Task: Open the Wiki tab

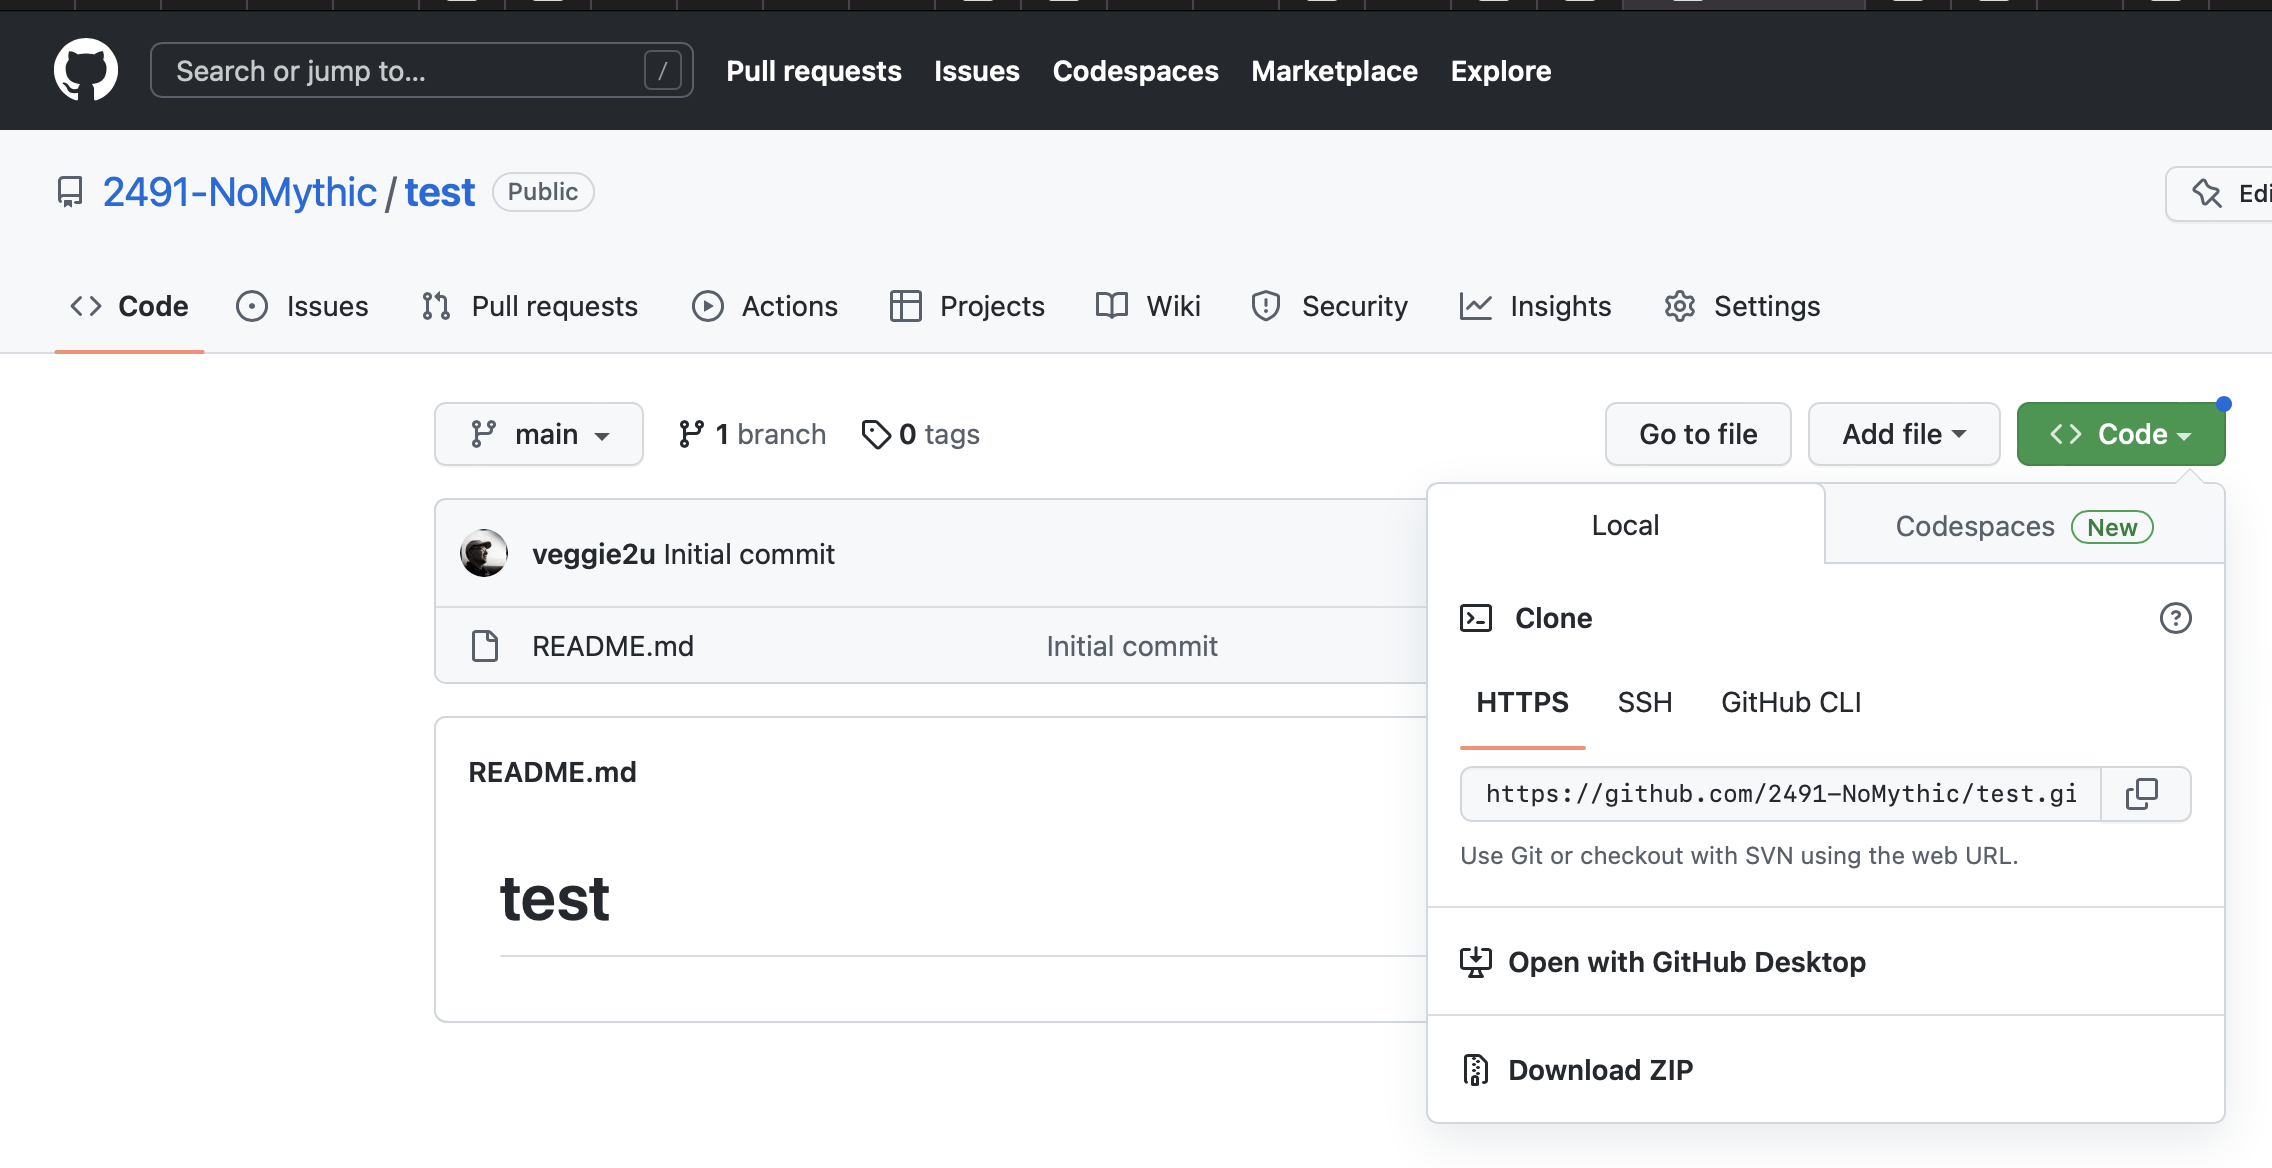Action: 1148,306
